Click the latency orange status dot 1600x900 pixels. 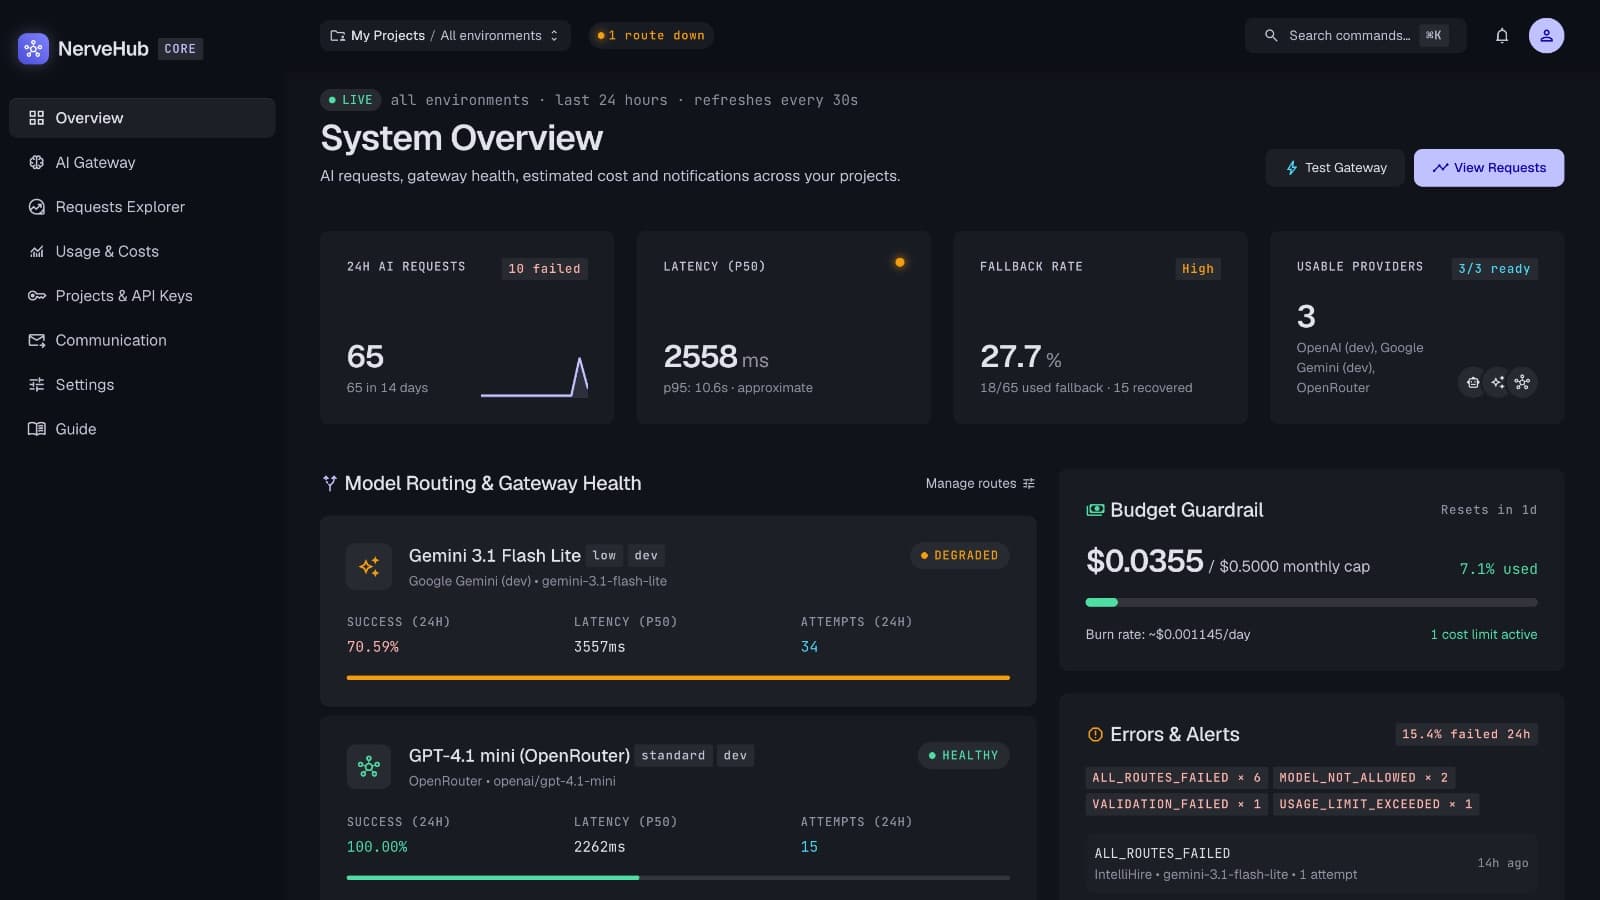pyautogui.click(x=900, y=262)
